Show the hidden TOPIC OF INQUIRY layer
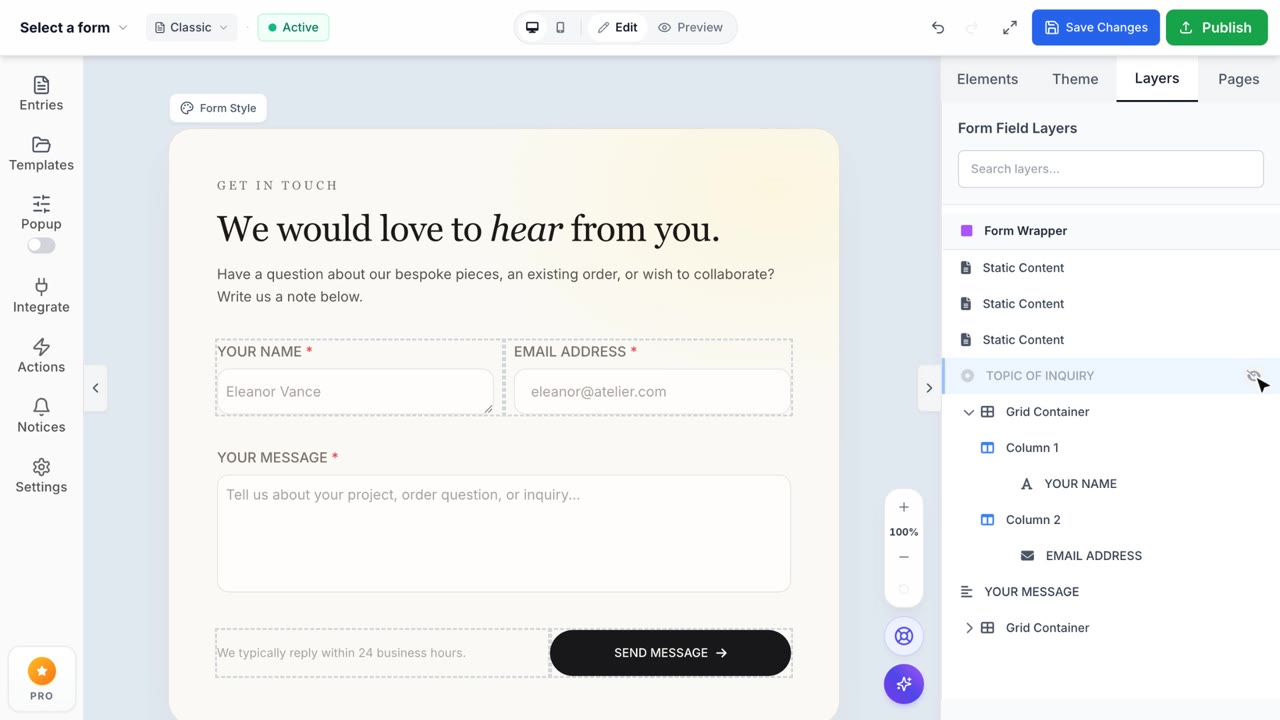The image size is (1280, 720). point(1254,376)
